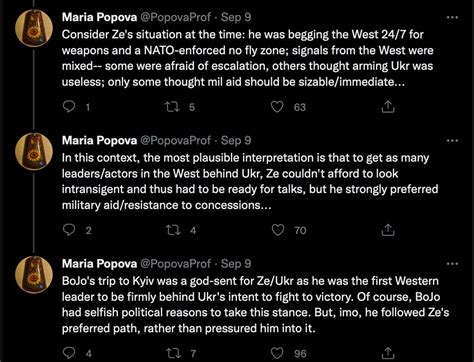
Task: Like the tweet with 70 likes
Action: (x=278, y=230)
